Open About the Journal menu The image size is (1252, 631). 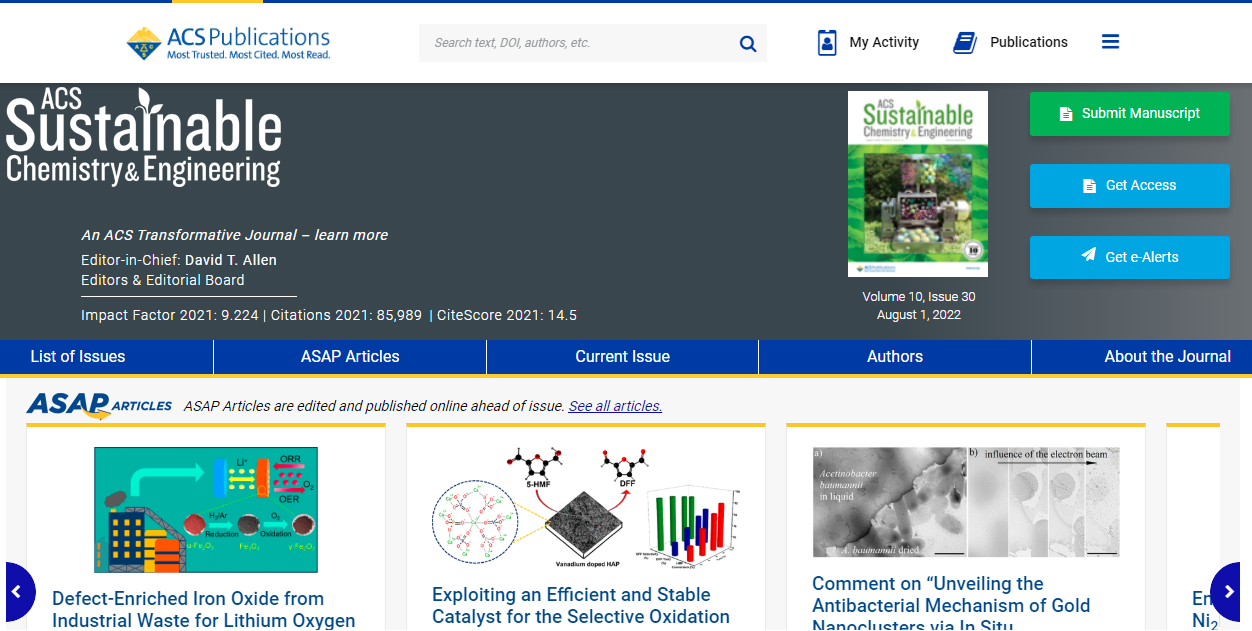pyautogui.click(x=1167, y=357)
